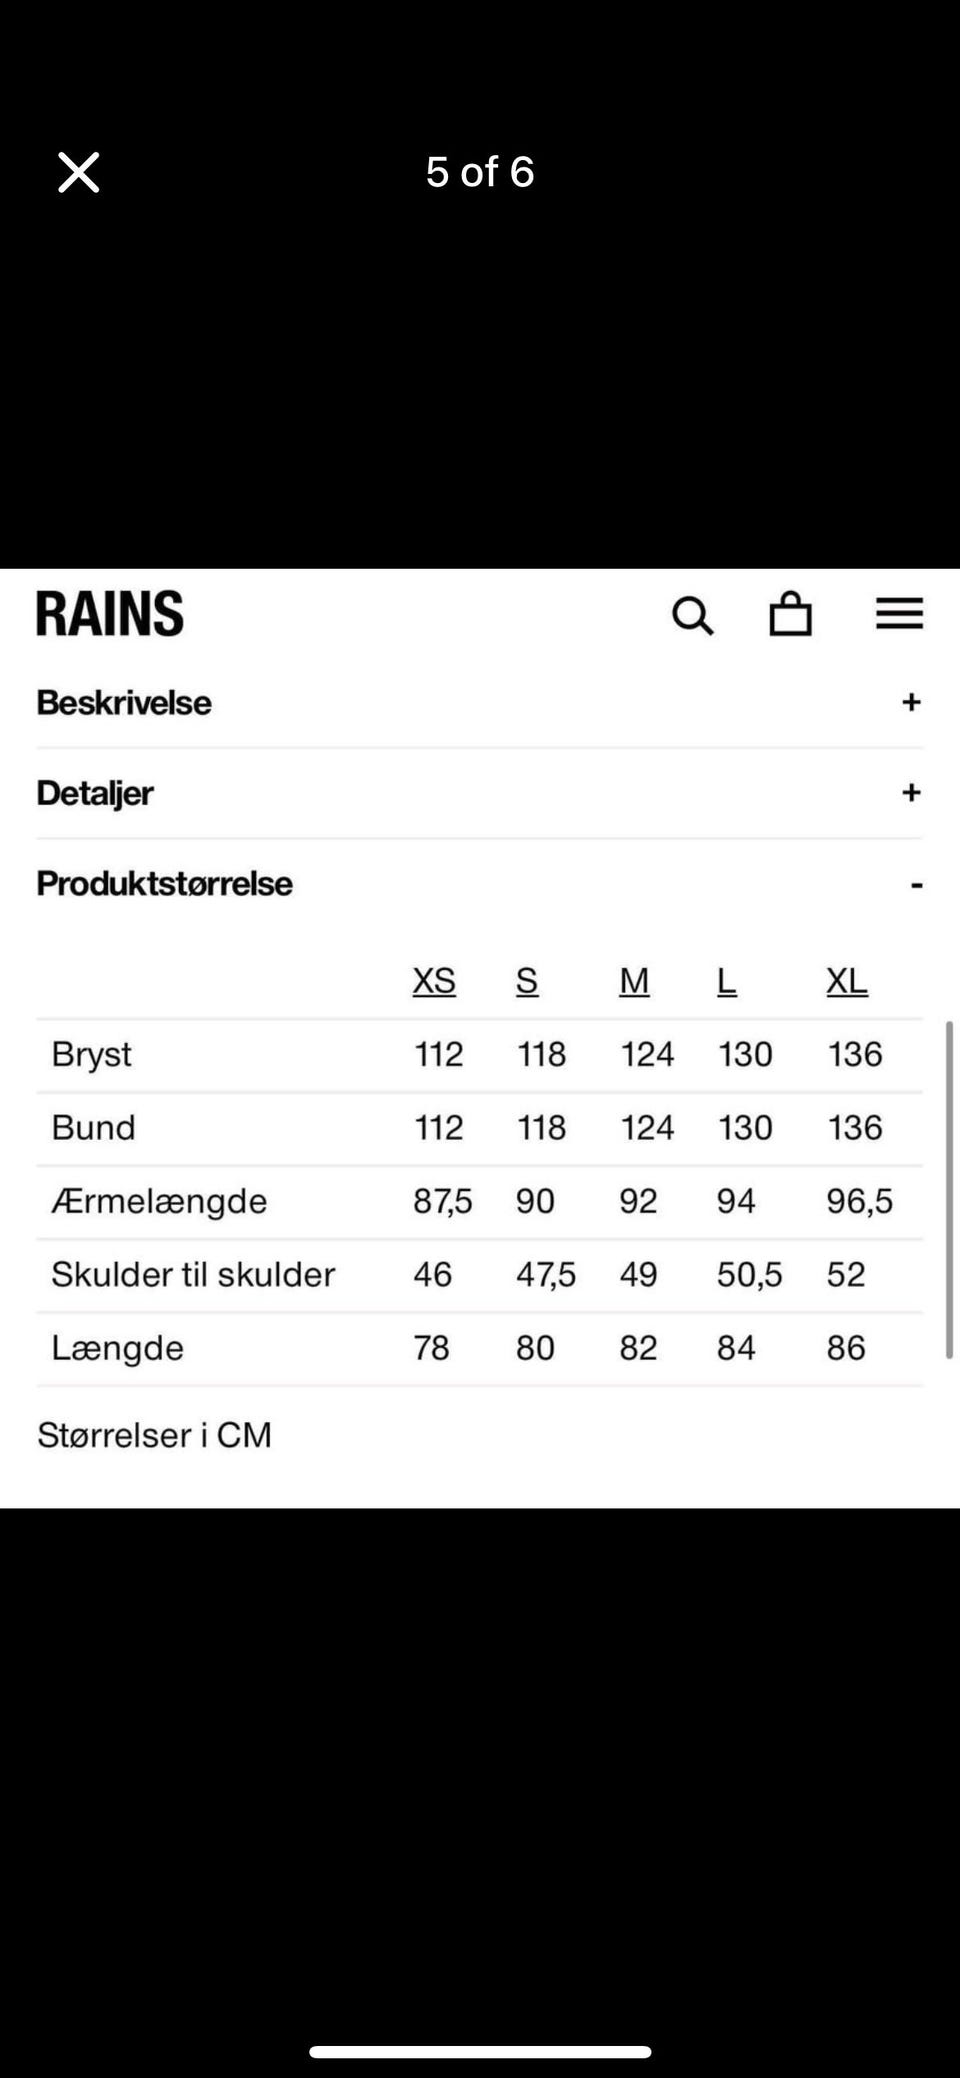Expand the Detaljer section plus icon
960x2078 pixels.
coord(910,793)
